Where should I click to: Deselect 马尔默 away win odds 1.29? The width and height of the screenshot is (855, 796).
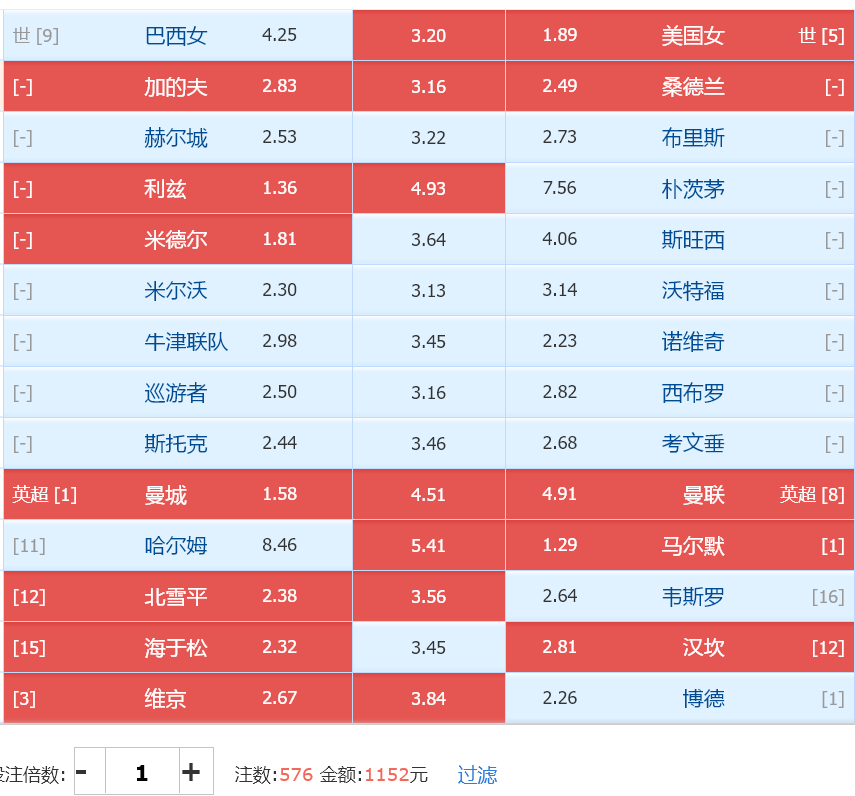(679, 545)
